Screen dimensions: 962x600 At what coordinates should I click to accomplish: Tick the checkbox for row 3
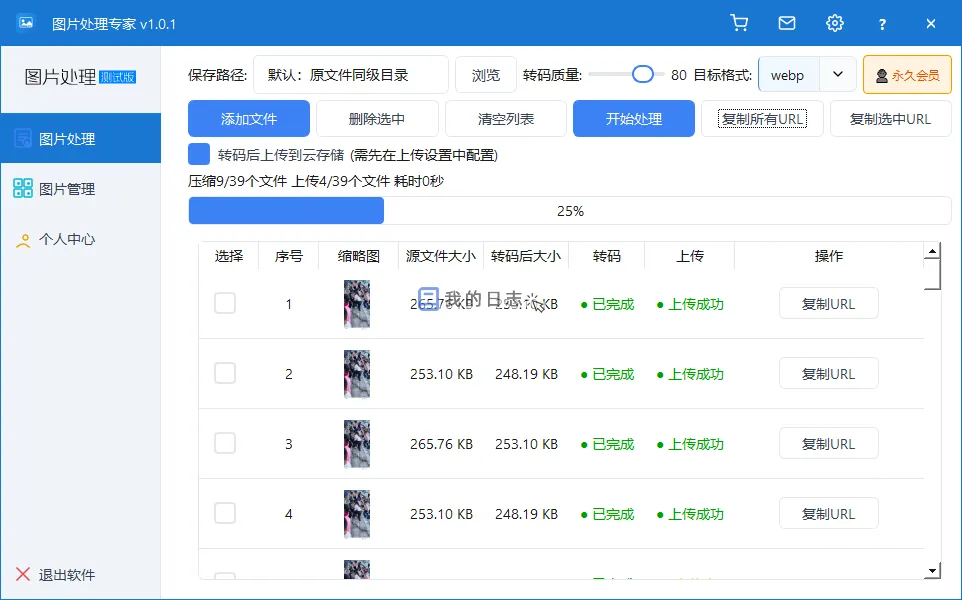pyautogui.click(x=225, y=443)
